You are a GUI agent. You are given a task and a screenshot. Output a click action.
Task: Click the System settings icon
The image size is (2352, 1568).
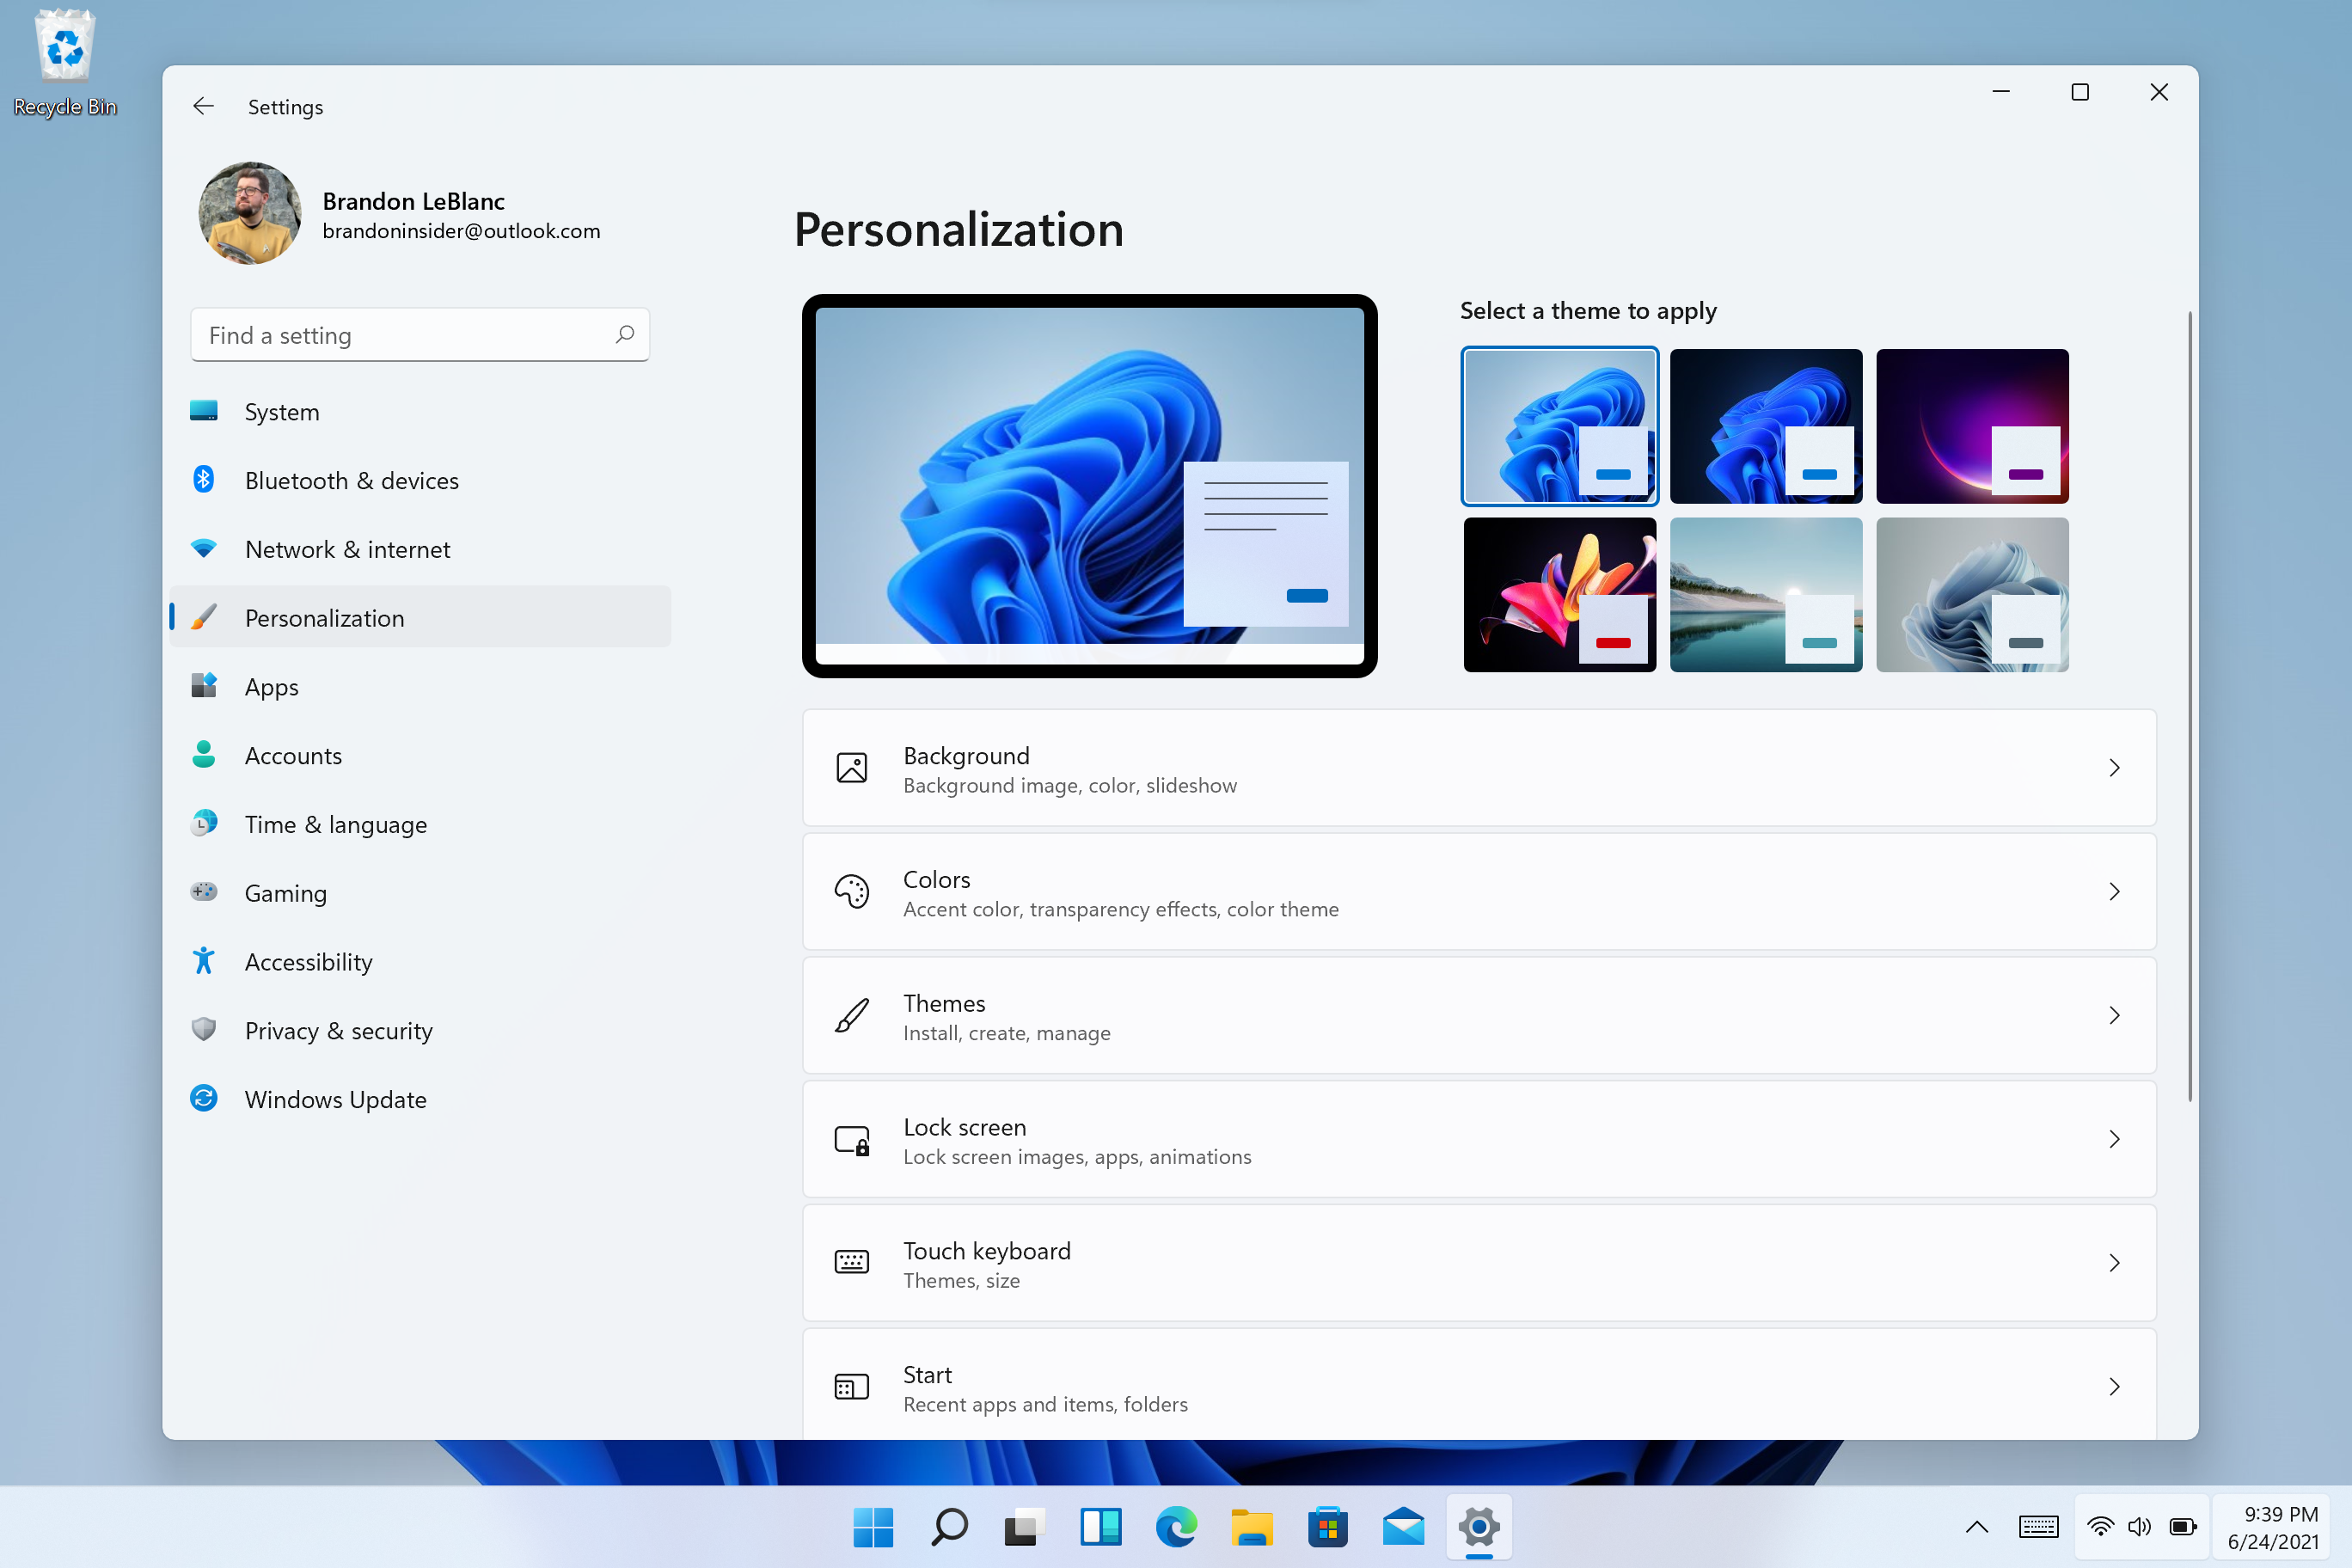203,409
